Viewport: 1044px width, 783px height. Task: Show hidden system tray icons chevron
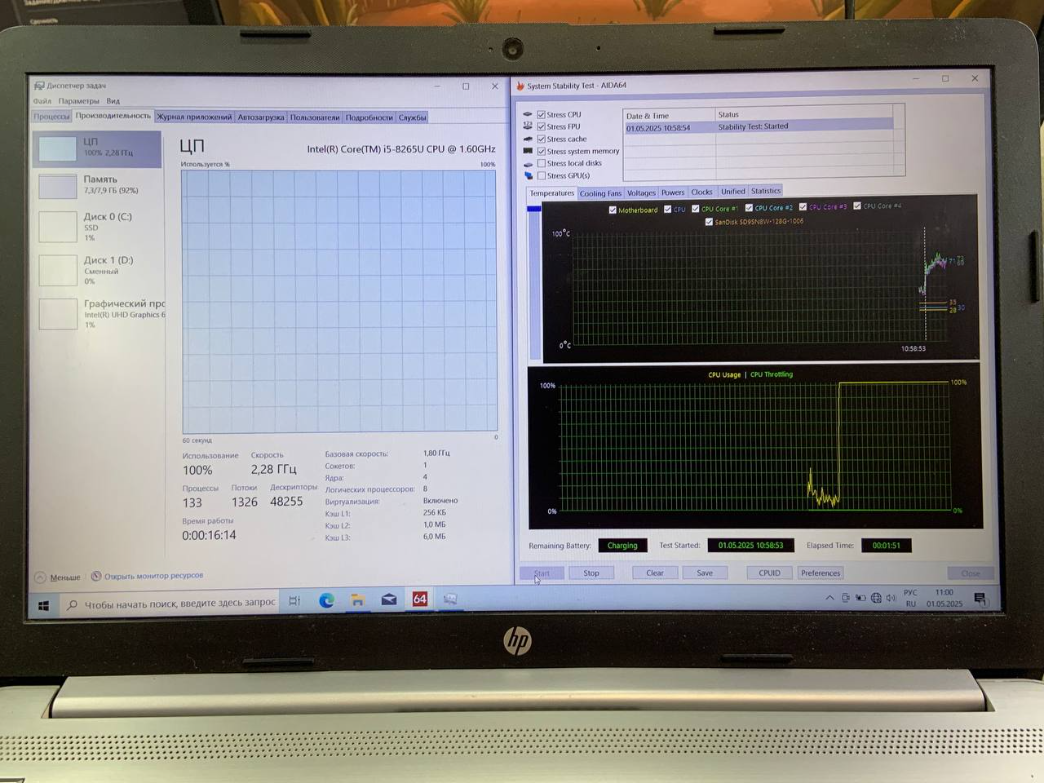point(829,598)
